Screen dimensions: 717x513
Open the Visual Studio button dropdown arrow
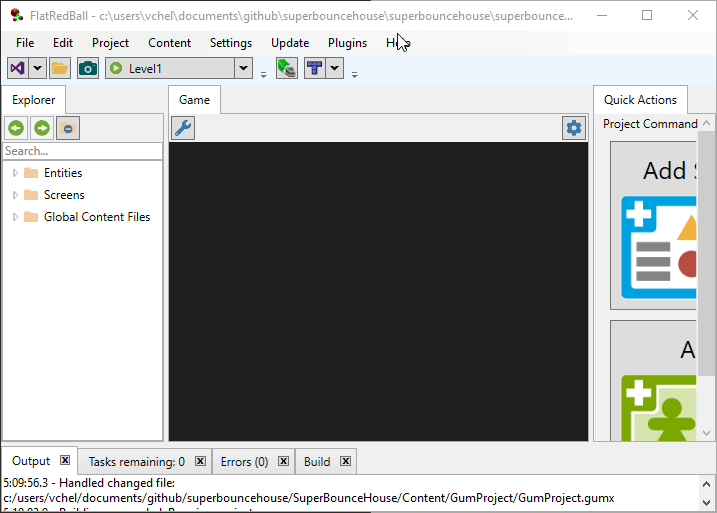[x=37, y=69]
